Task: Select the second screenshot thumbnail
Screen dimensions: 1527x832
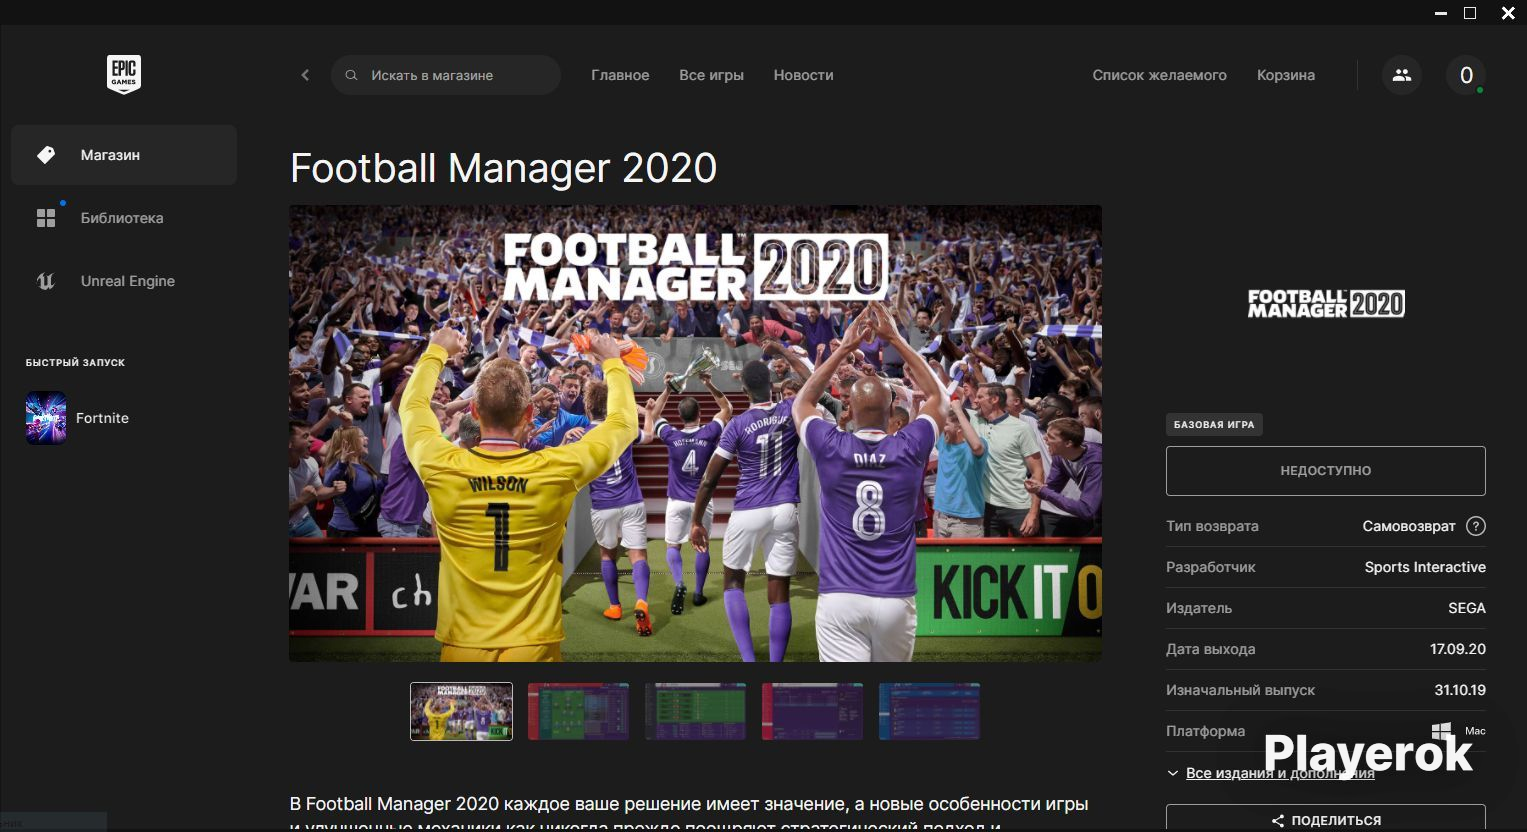Action: click(578, 712)
